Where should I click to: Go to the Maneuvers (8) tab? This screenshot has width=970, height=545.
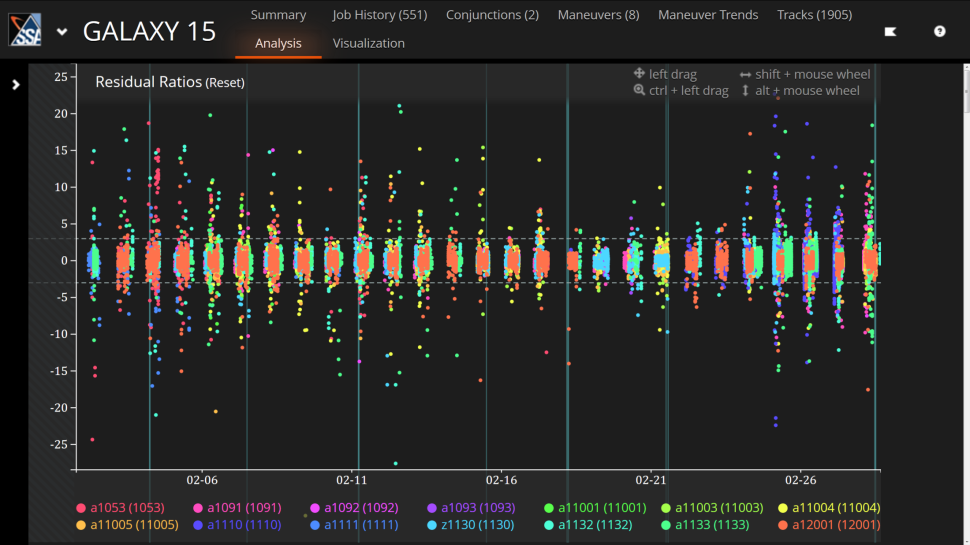[598, 15]
